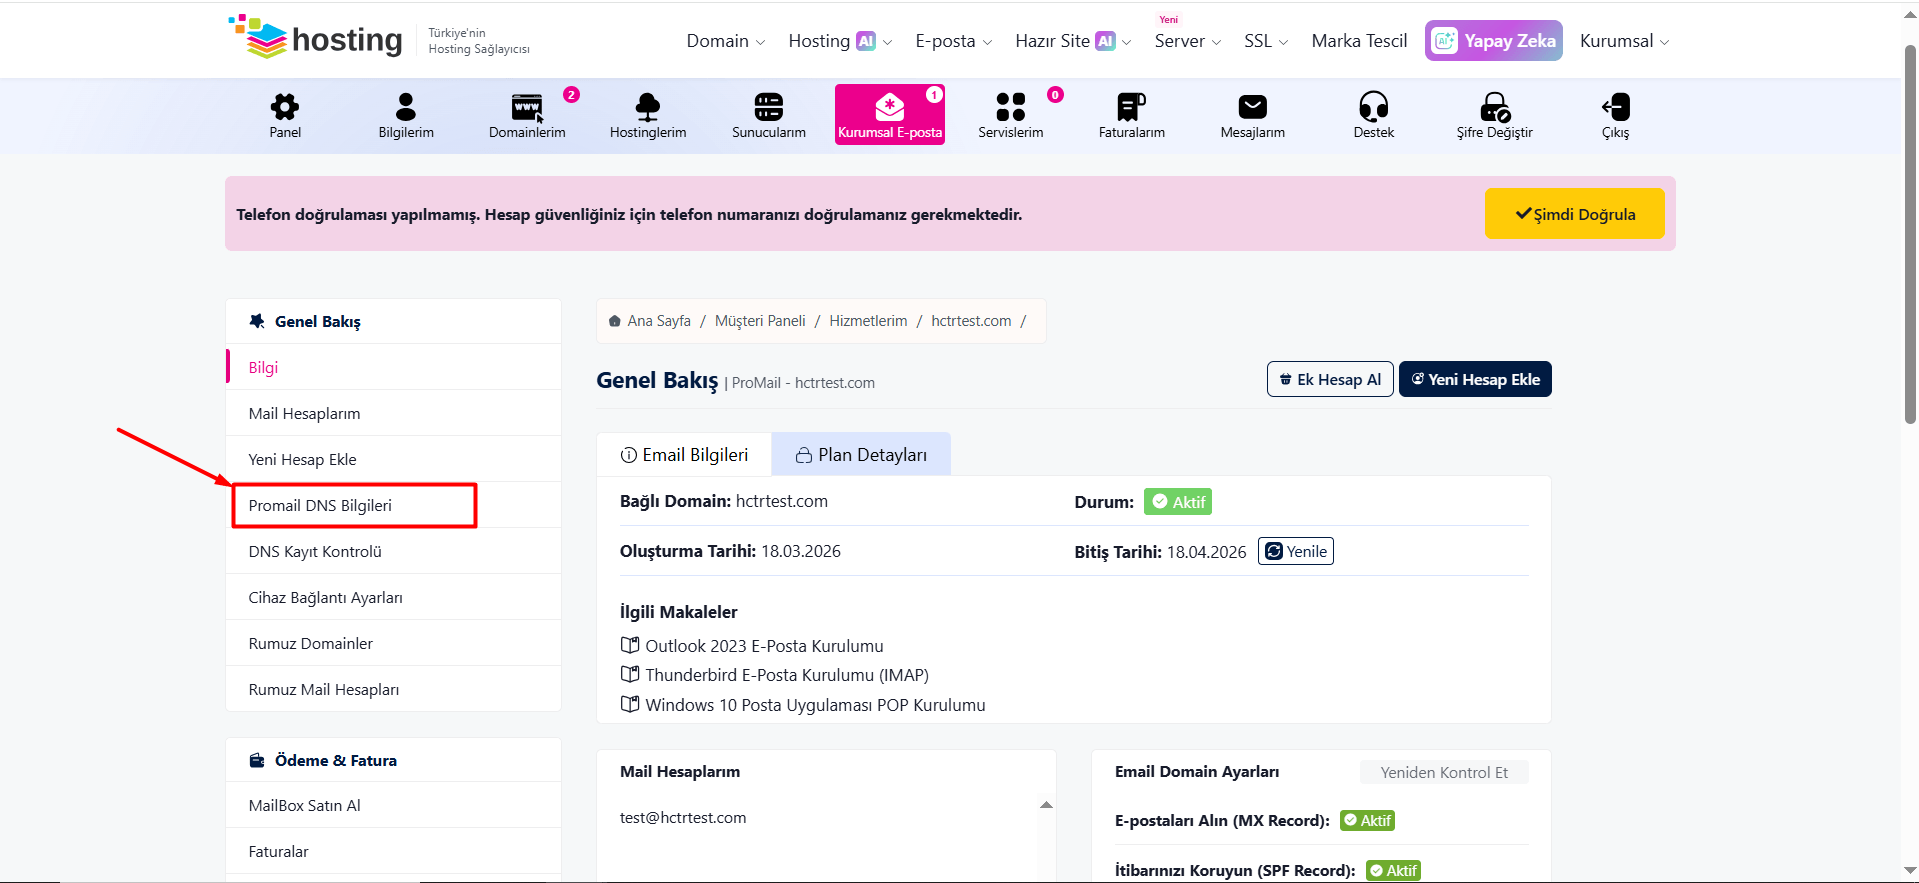The height and width of the screenshot is (883, 1919).
Task: Expand the SSL dropdown menu
Action: [1266, 41]
